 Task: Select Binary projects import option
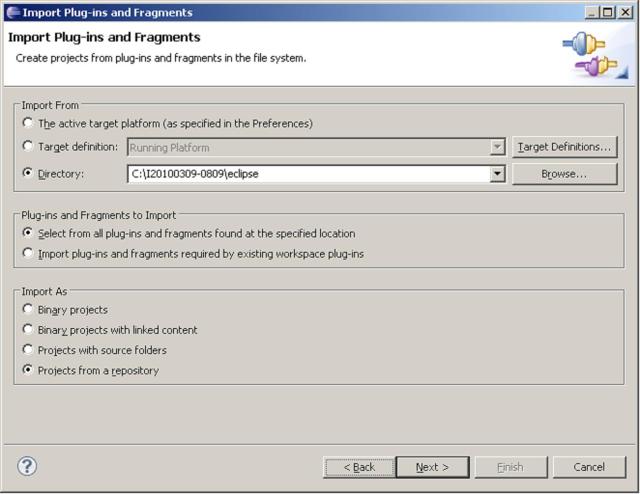point(28,309)
